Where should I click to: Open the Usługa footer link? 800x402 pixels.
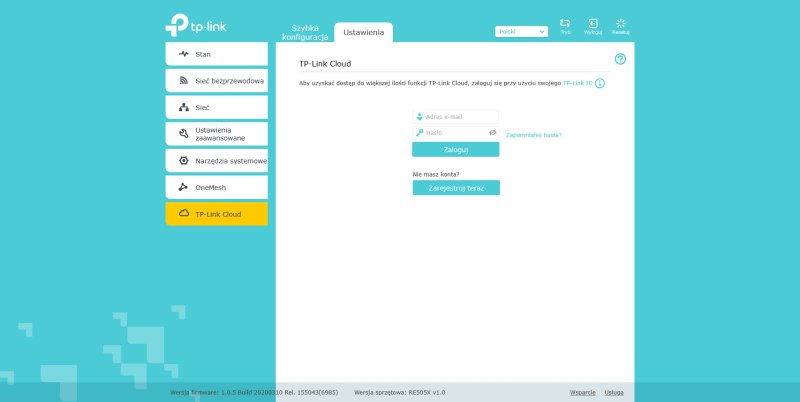614,393
